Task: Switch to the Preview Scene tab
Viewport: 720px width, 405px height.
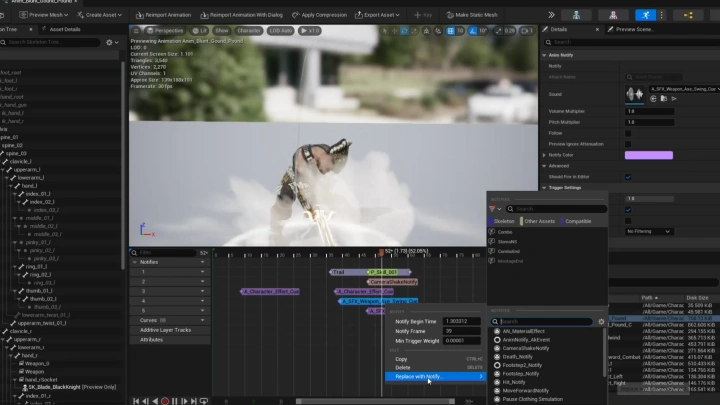Action: pyautogui.click(x=630, y=29)
